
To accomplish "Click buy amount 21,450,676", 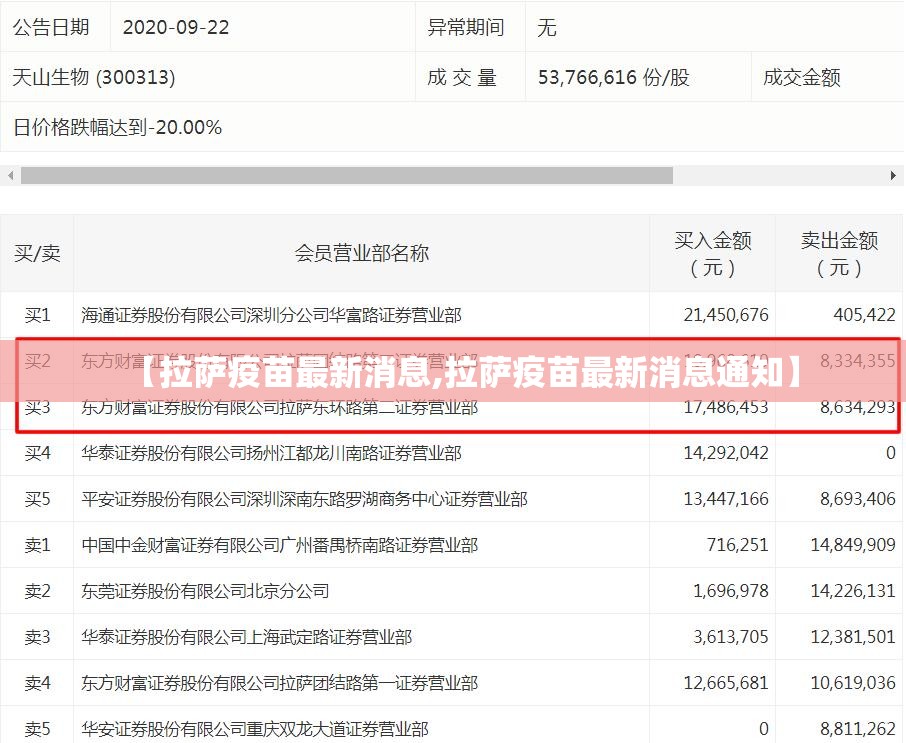I will point(726,315).
